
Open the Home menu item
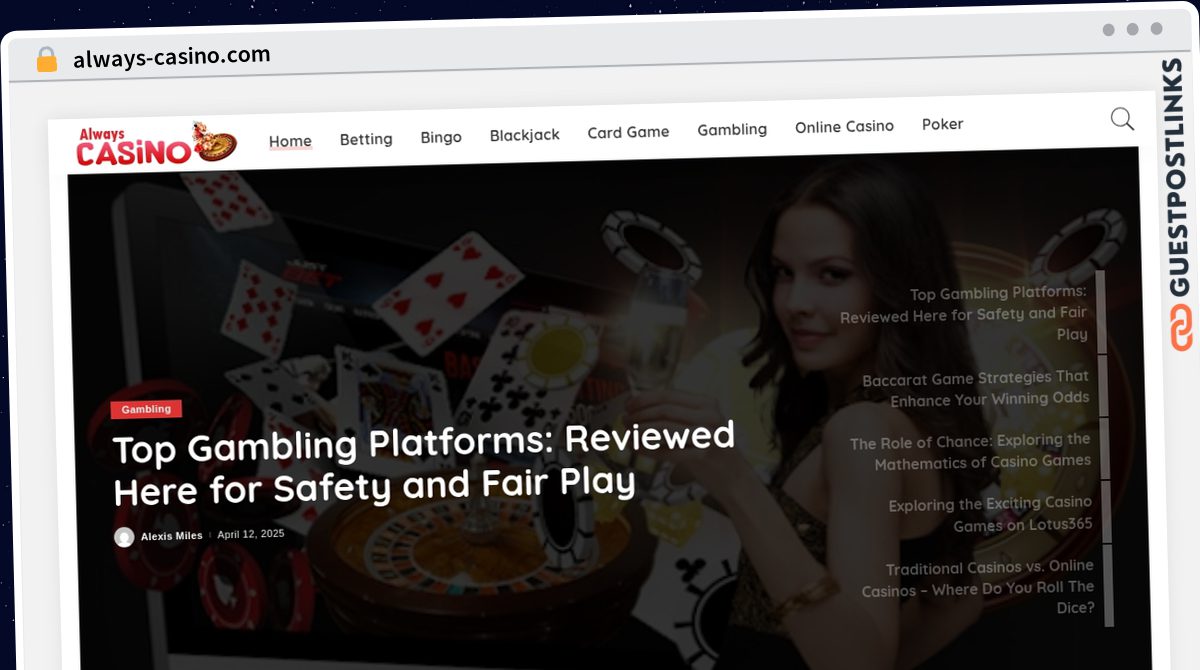[x=290, y=141]
